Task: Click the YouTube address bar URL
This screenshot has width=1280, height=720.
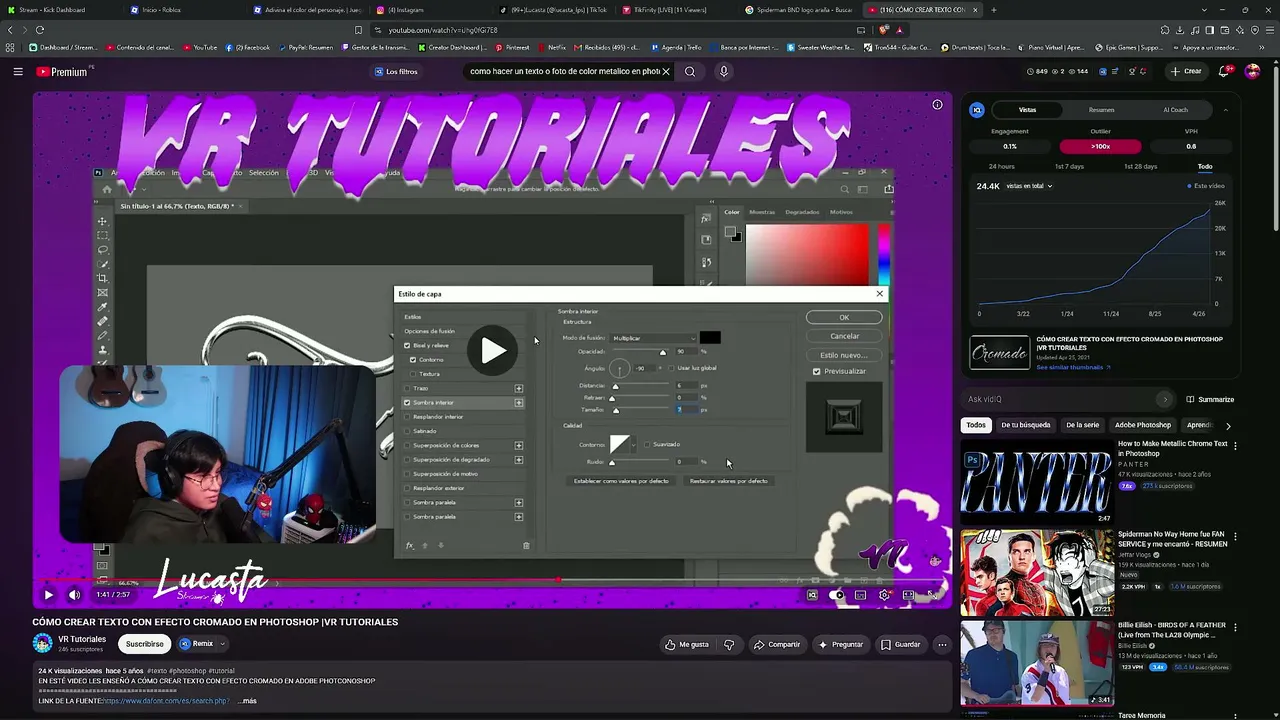Action: pyautogui.click(x=443, y=30)
